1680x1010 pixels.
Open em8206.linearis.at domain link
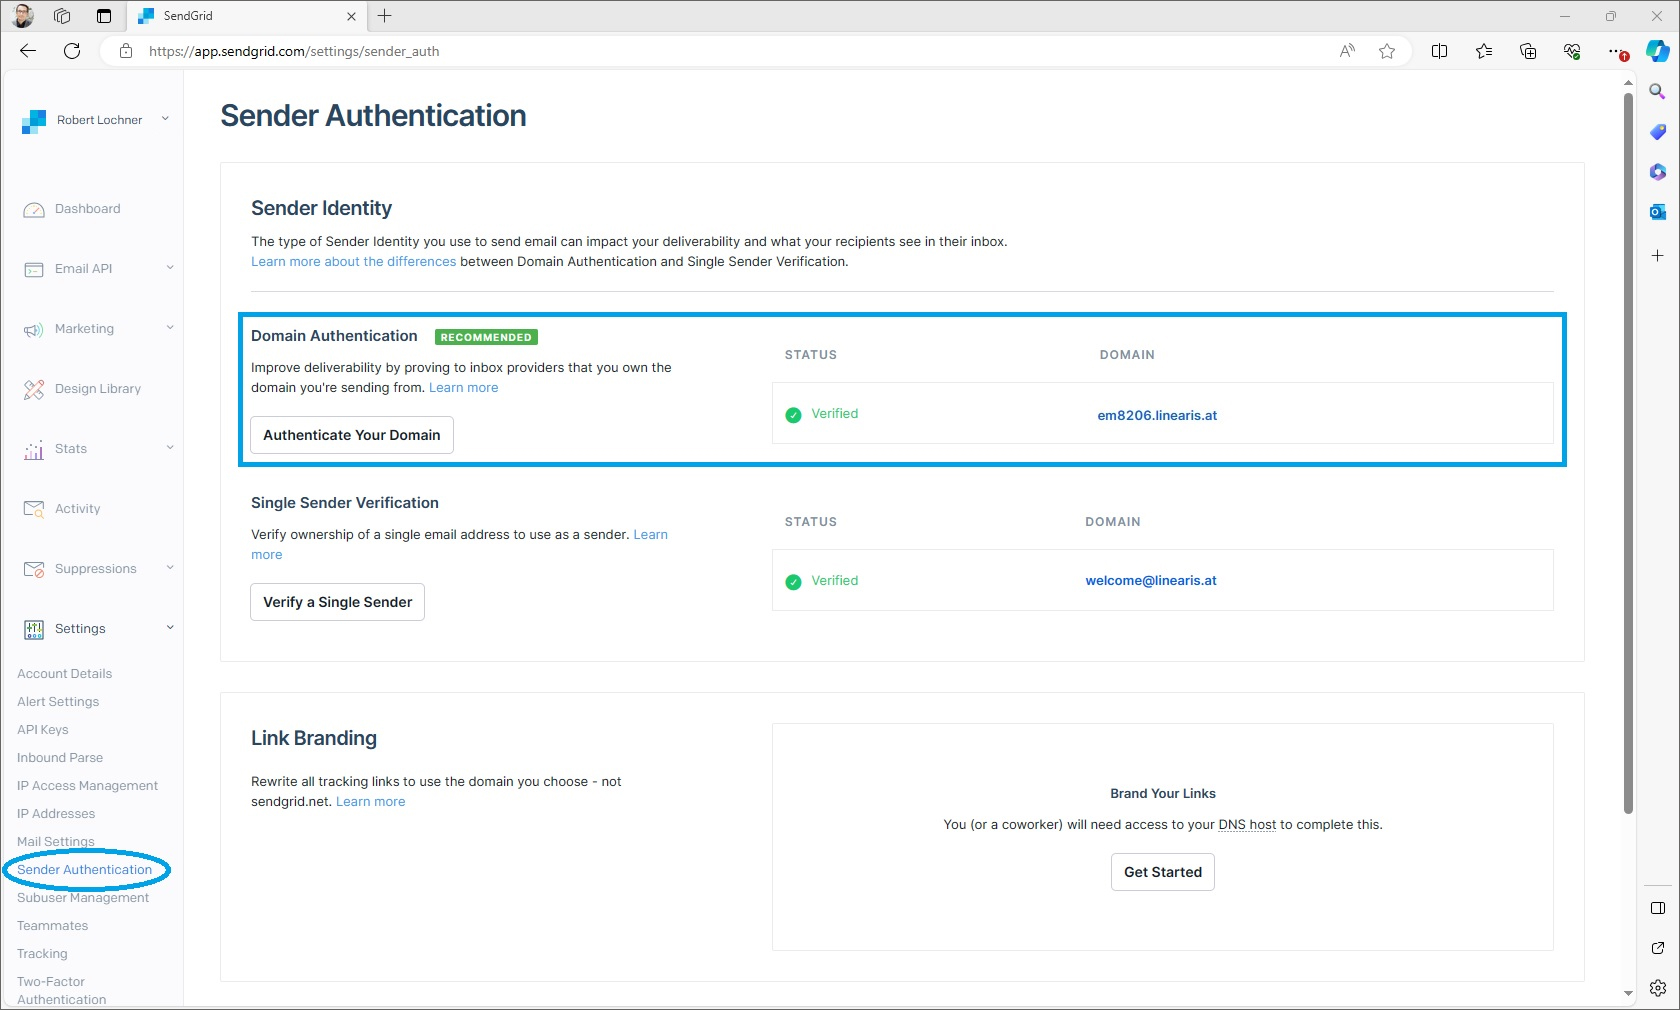pyautogui.click(x=1157, y=416)
